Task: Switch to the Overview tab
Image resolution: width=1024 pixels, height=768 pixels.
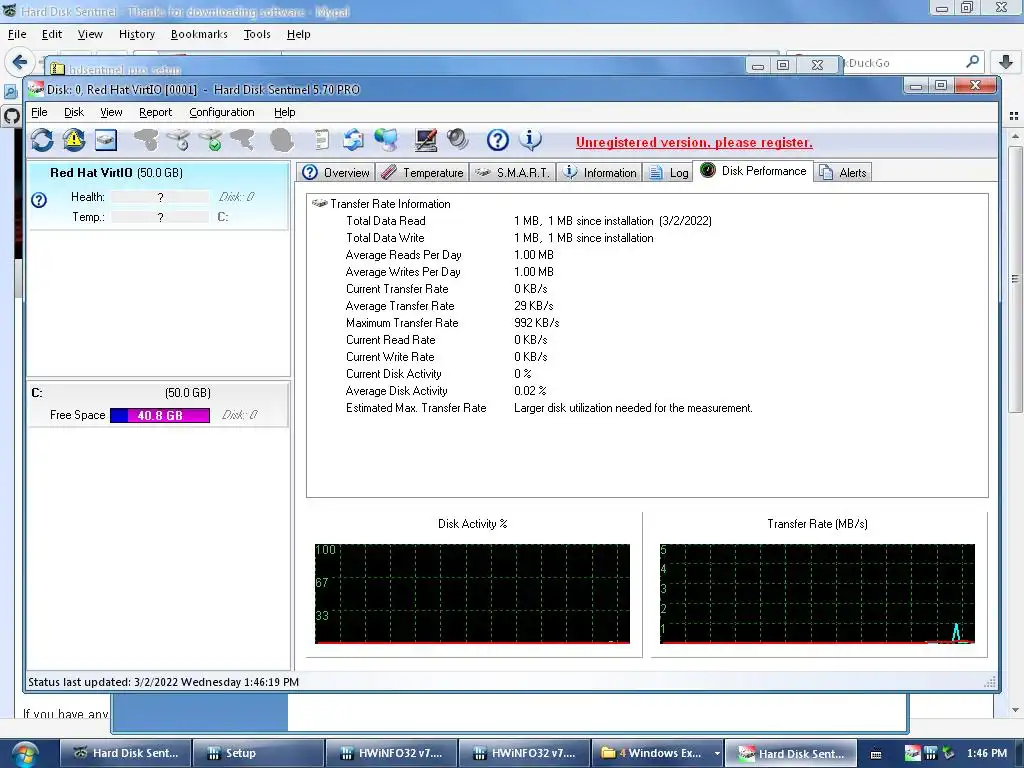Action: [336, 172]
